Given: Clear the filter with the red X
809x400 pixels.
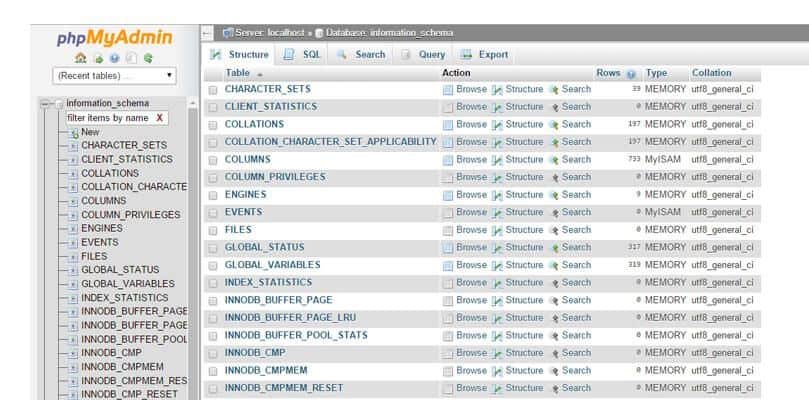Looking at the screenshot, I should click(x=159, y=118).
